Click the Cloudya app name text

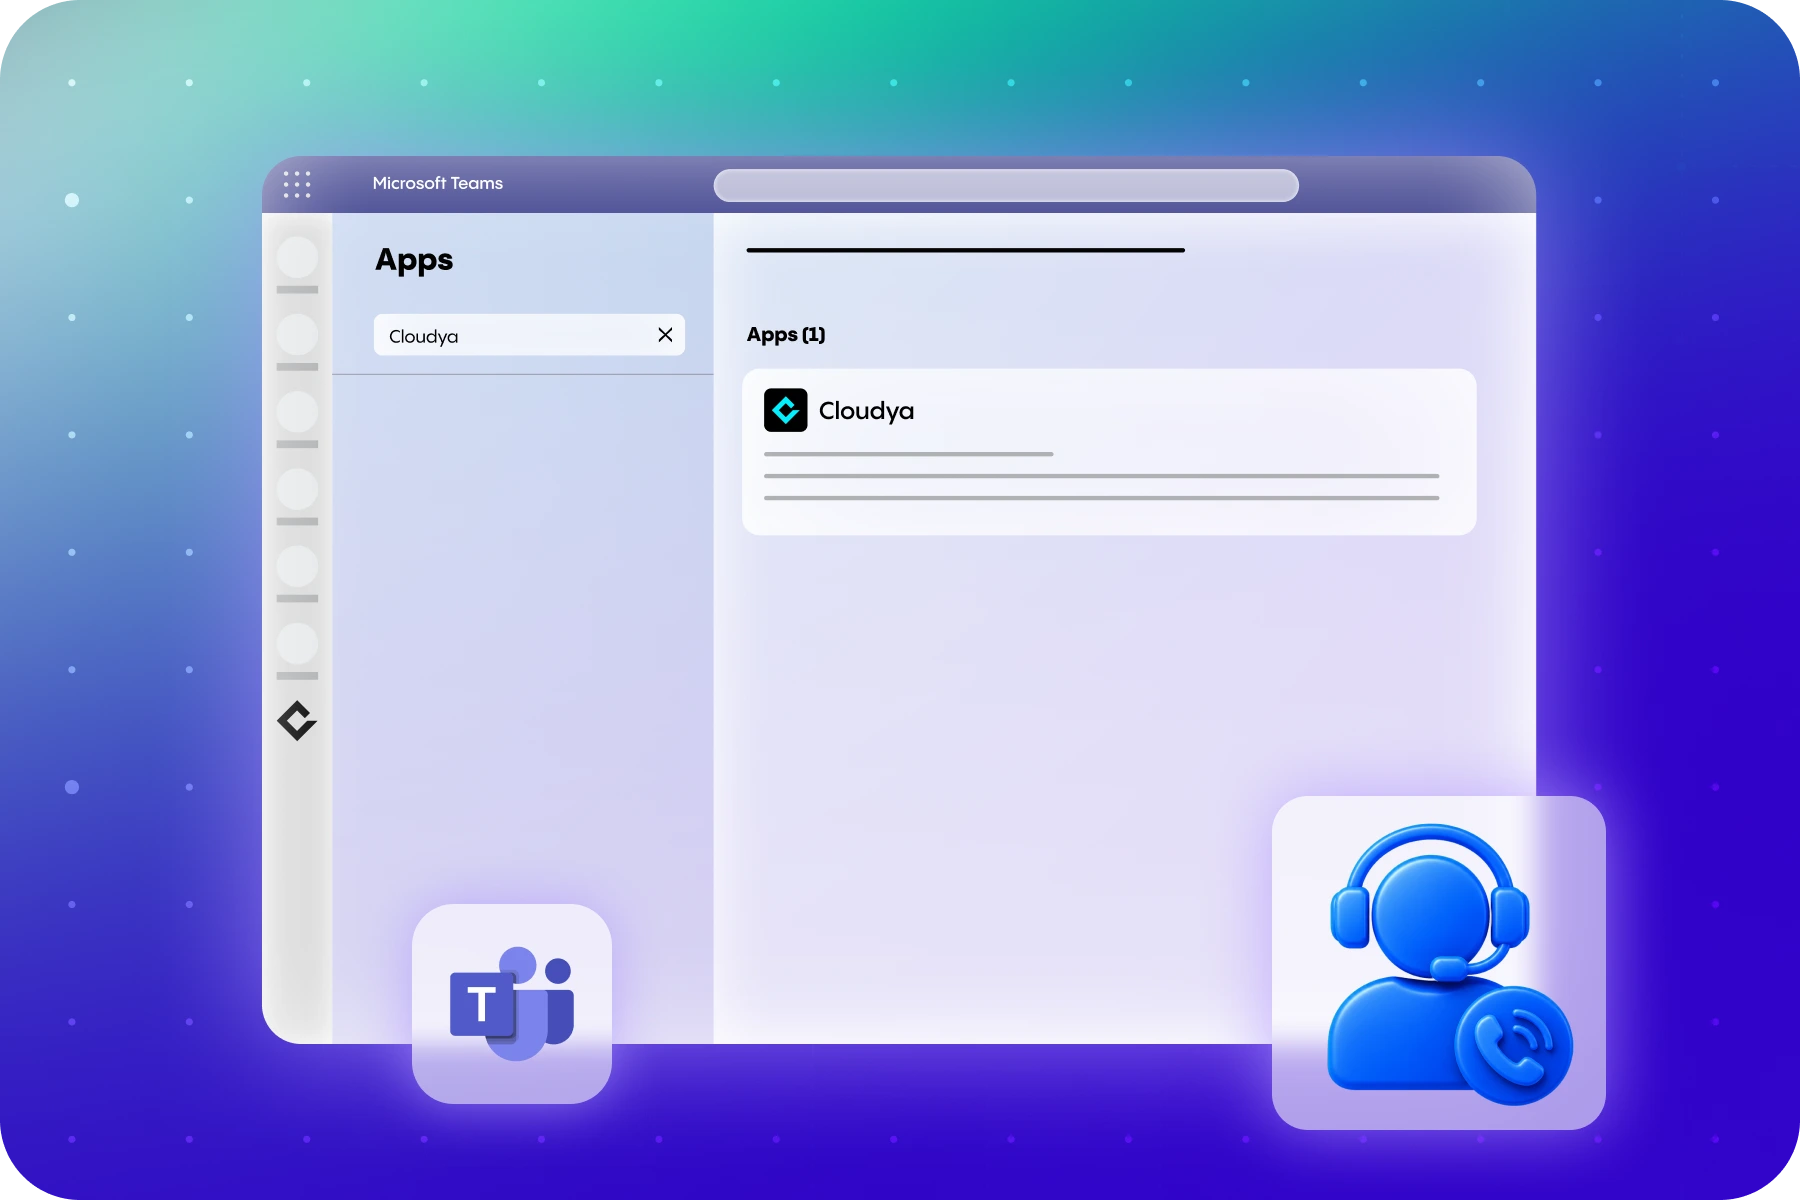(x=866, y=411)
